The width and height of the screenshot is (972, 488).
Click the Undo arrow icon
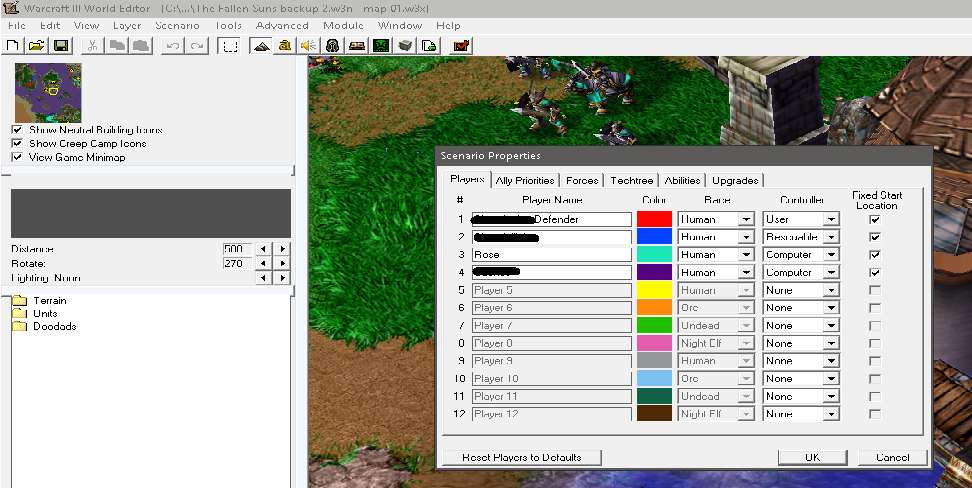coord(174,46)
